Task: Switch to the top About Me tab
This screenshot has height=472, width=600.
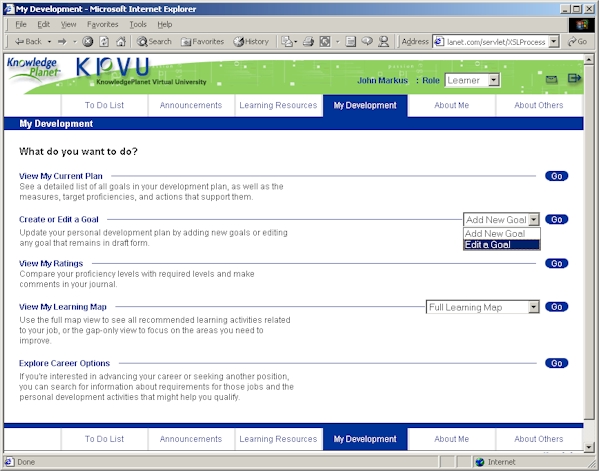Action: [452, 105]
